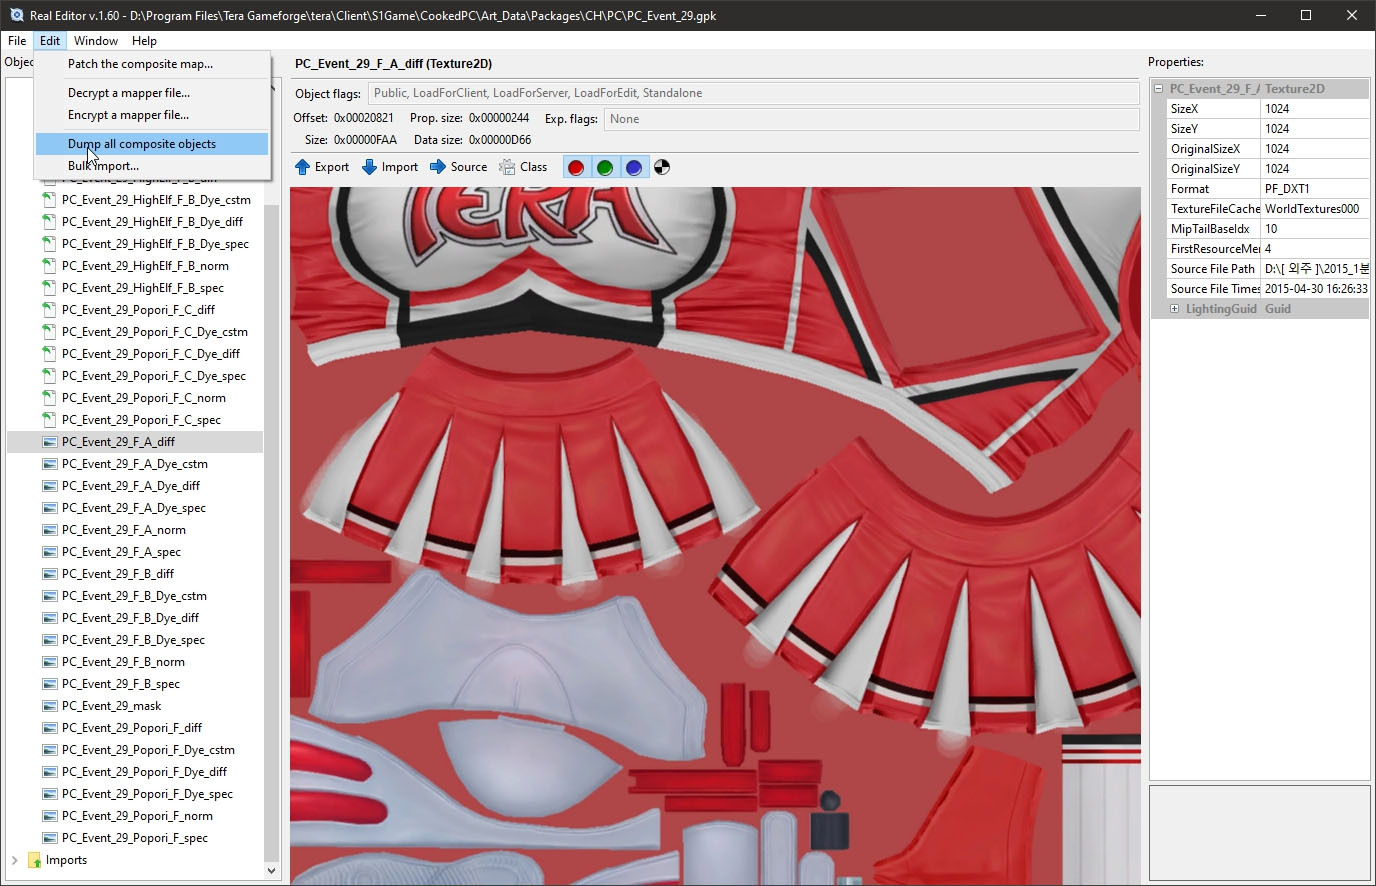This screenshot has height=886, width=1376.
Task: Click the Export arrow icon
Action: click(303, 167)
